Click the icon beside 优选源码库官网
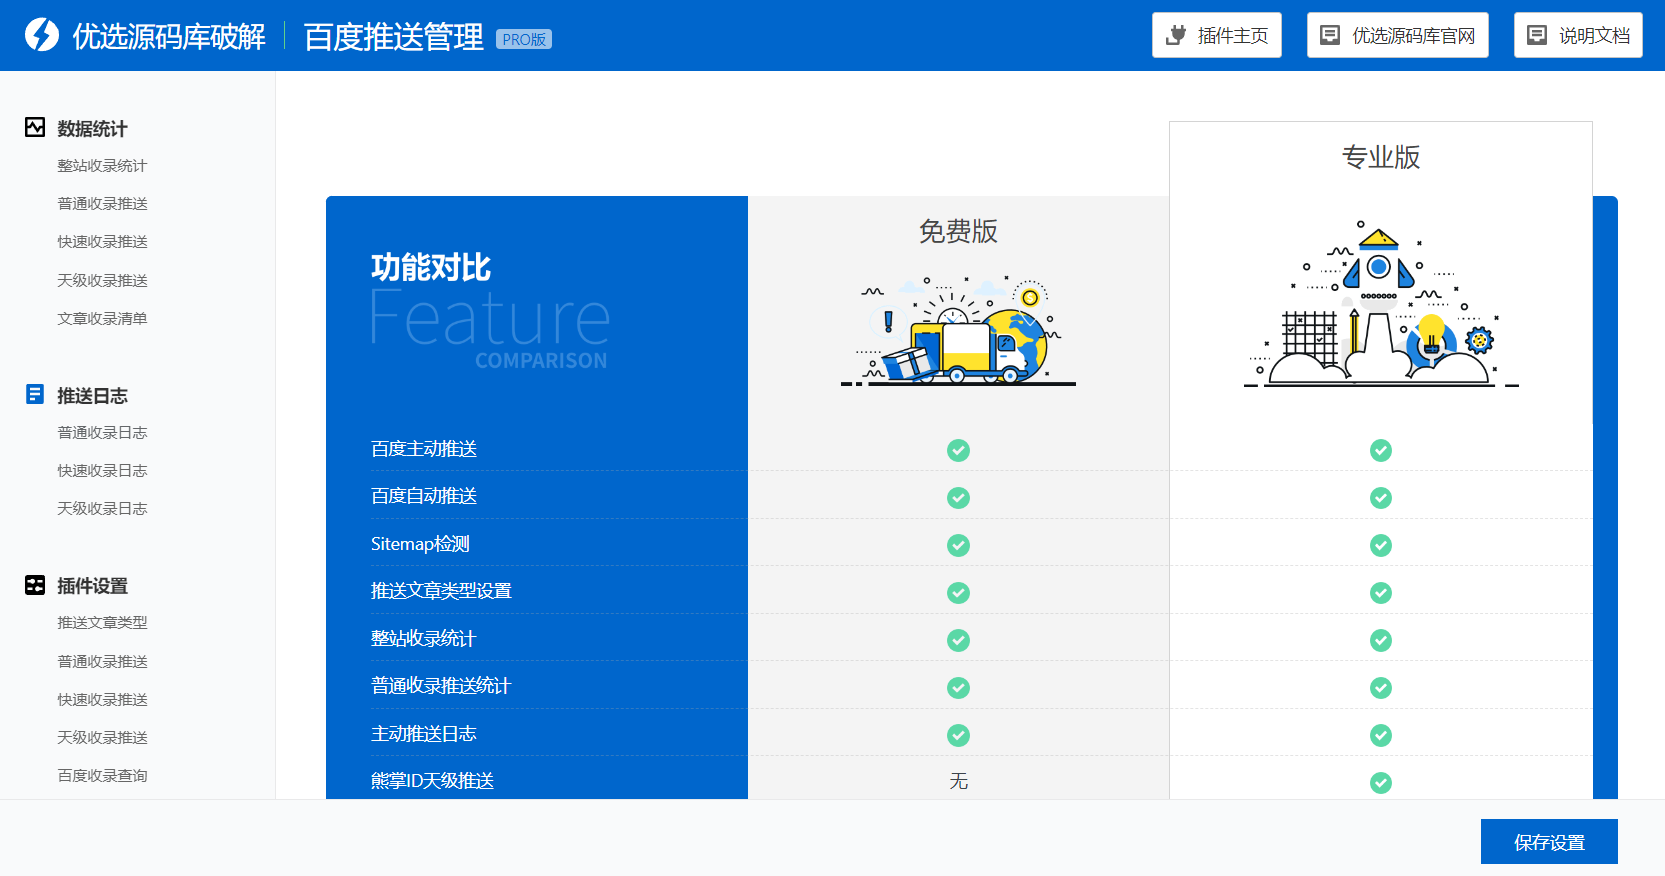Viewport: 1665px width, 876px height. pos(1330,35)
